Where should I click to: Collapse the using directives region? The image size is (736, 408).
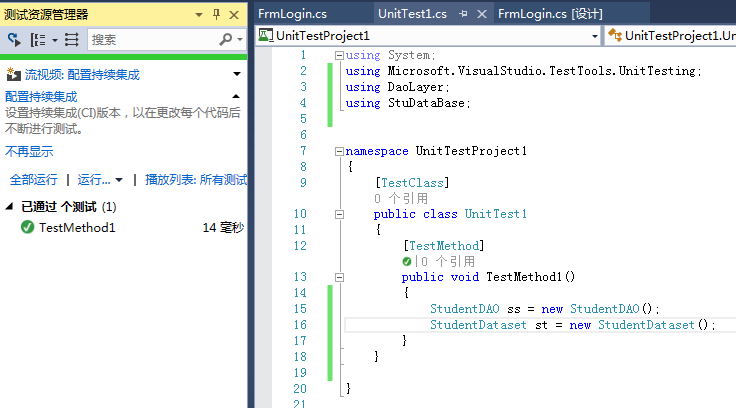point(339,55)
